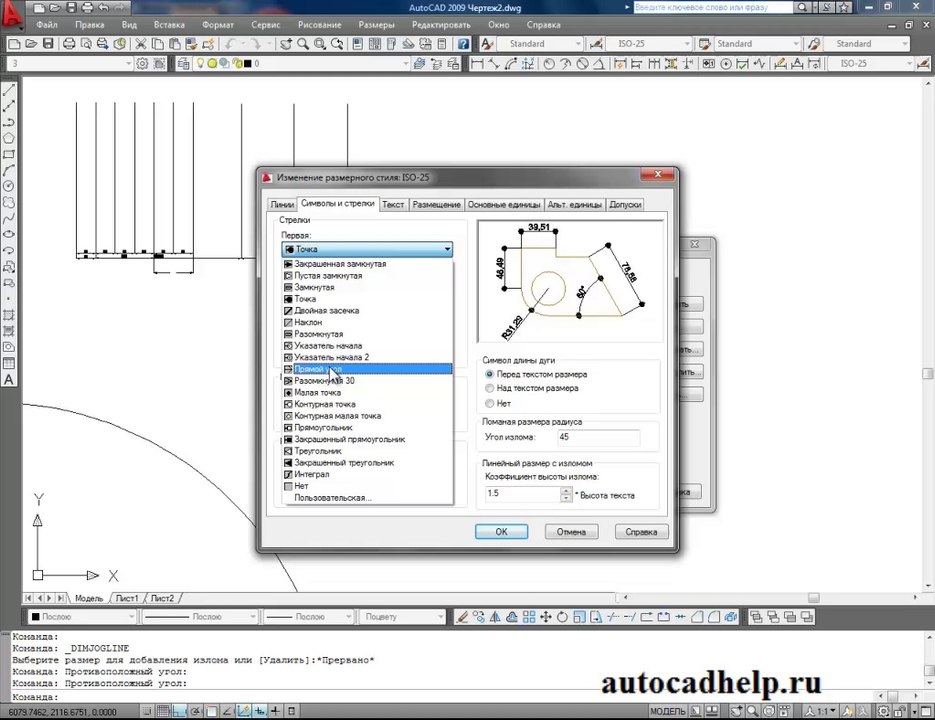This screenshot has height=720, width=935.
Task: Click the jog height factor field 1.5
Action: click(x=523, y=494)
